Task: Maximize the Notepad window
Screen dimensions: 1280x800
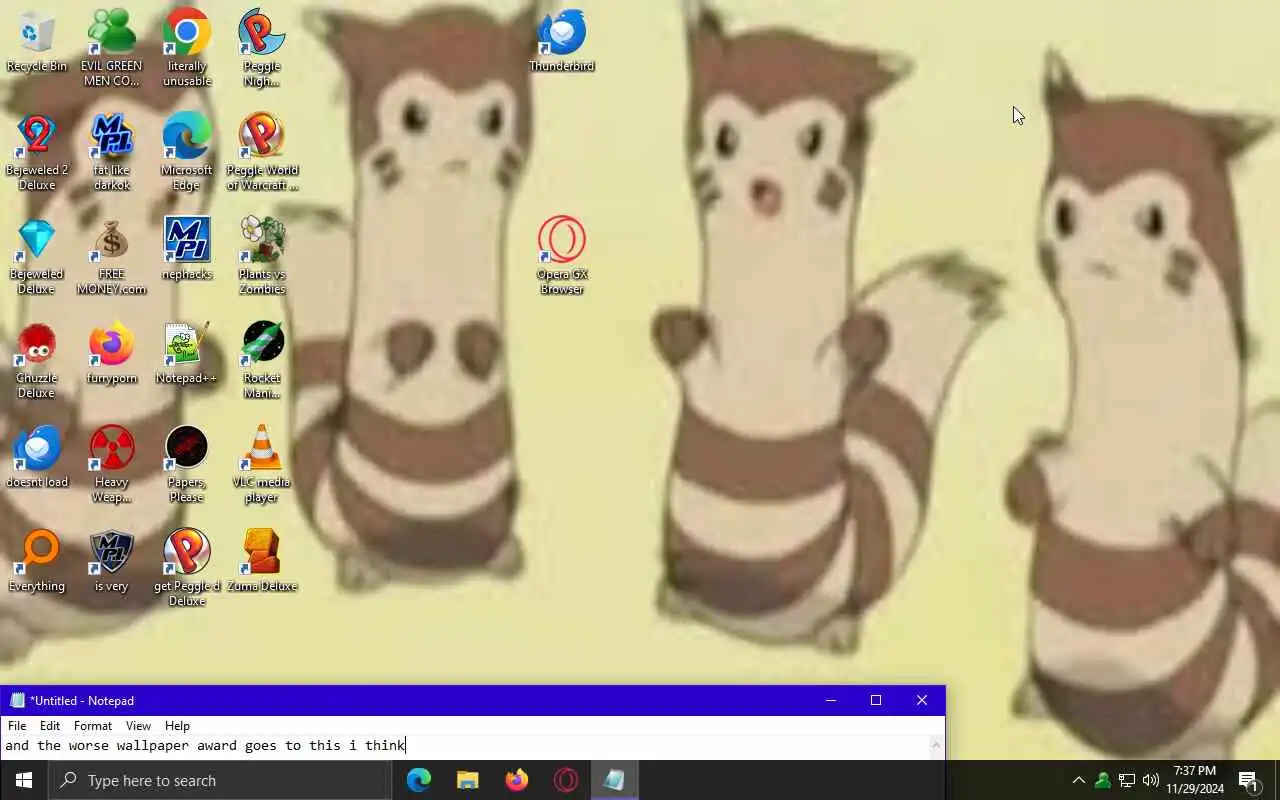Action: coord(876,701)
